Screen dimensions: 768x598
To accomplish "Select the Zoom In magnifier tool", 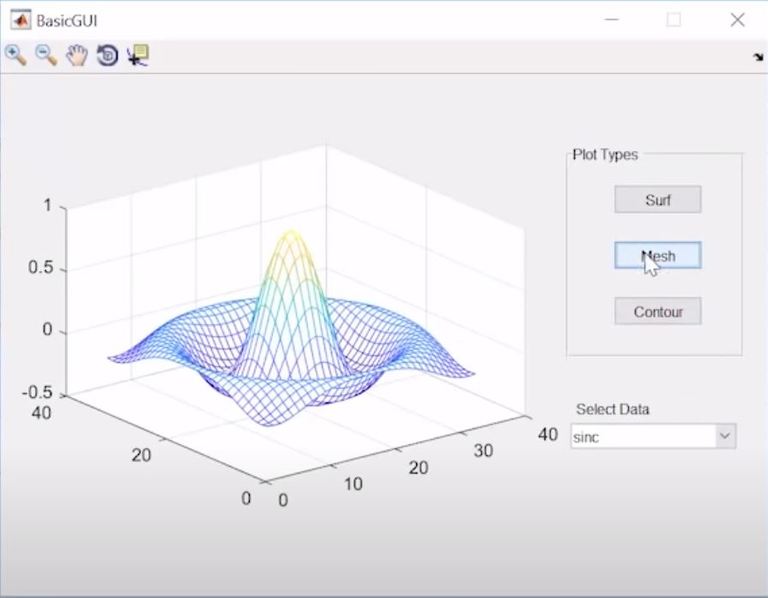I will [15, 55].
